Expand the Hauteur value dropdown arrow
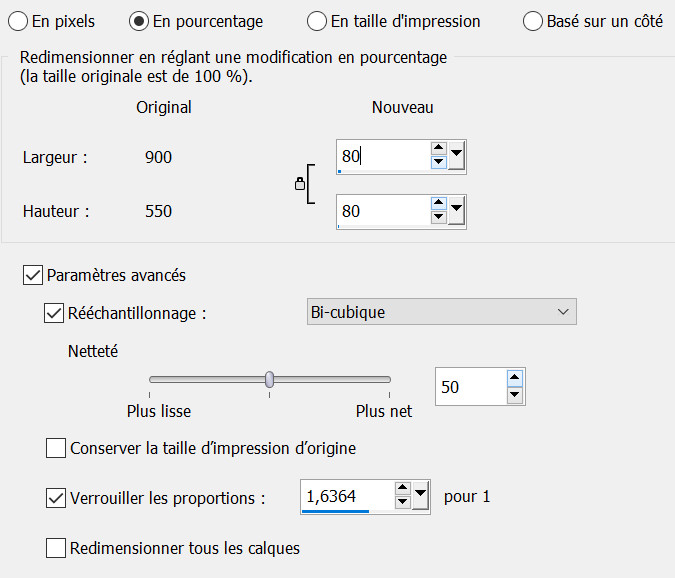 [456, 211]
